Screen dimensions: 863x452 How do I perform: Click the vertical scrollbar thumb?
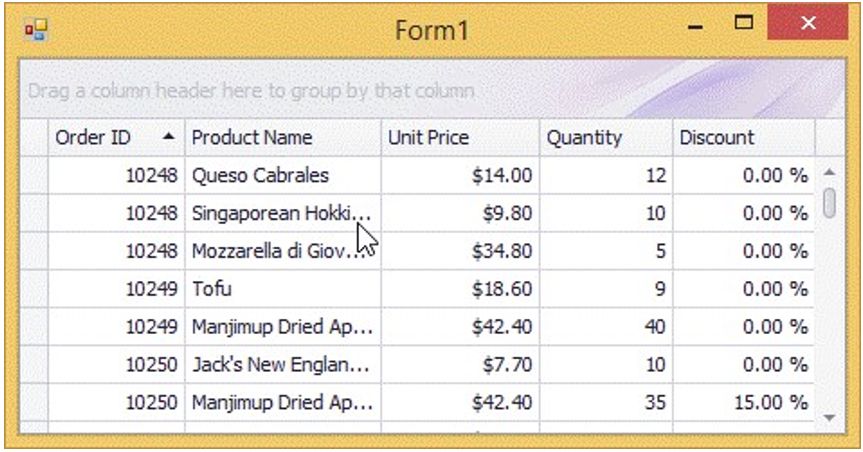pyautogui.click(x=829, y=201)
